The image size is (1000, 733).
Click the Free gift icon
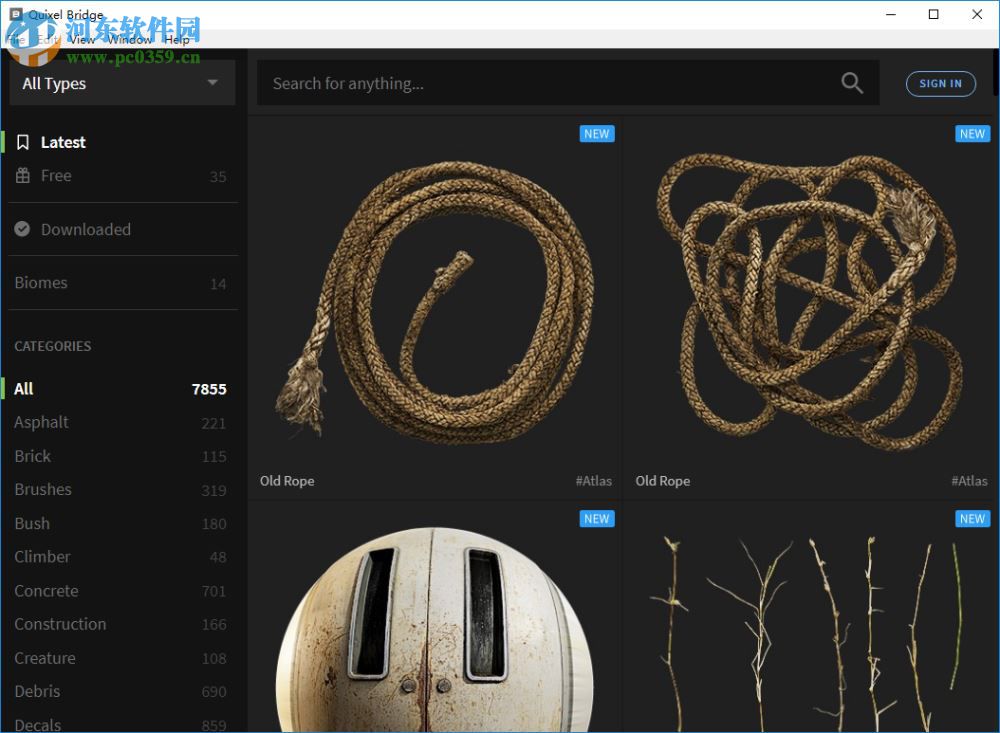click(x=22, y=175)
